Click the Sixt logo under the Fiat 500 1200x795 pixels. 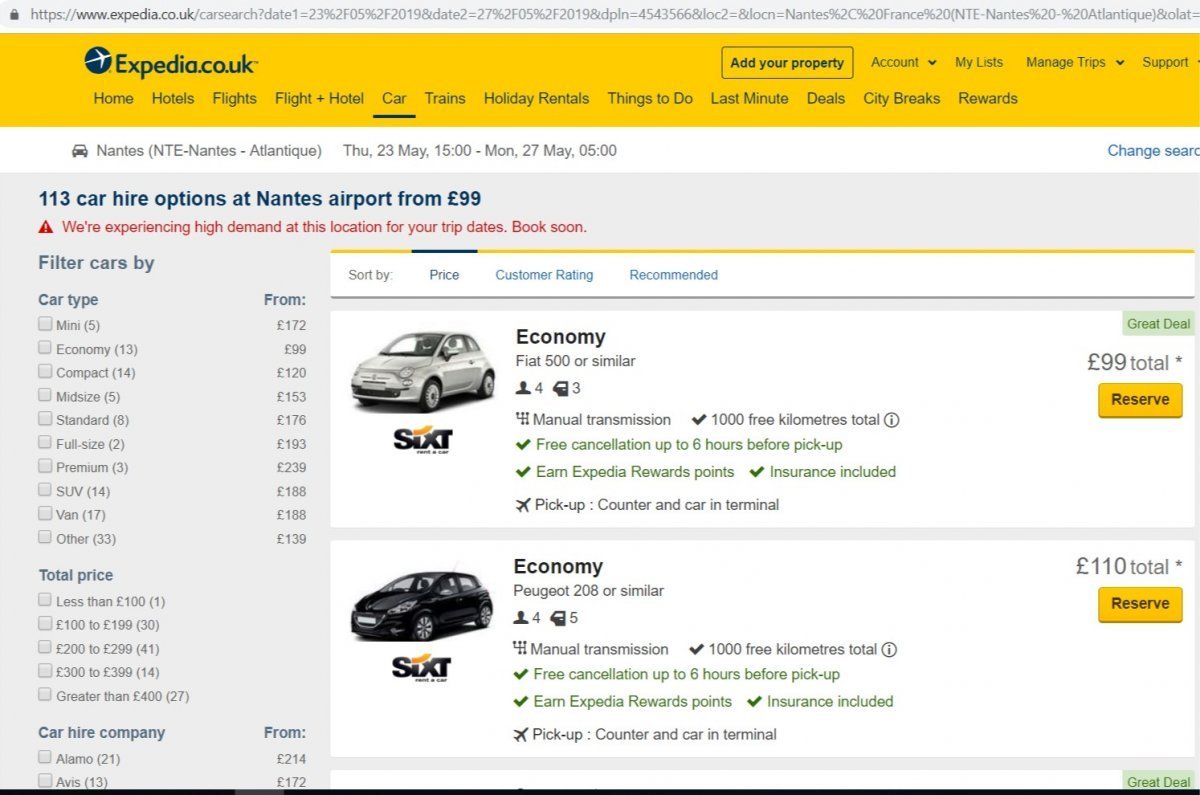pos(422,439)
